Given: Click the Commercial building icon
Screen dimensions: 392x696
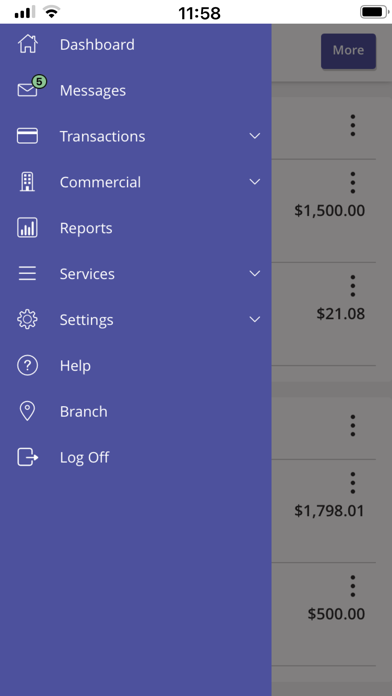Looking at the screenshot, I should [28, 182].
